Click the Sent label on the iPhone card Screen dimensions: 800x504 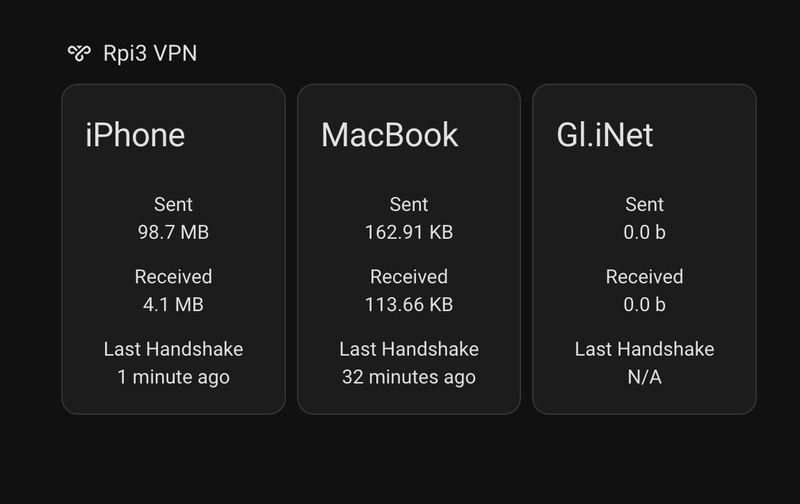173,204
